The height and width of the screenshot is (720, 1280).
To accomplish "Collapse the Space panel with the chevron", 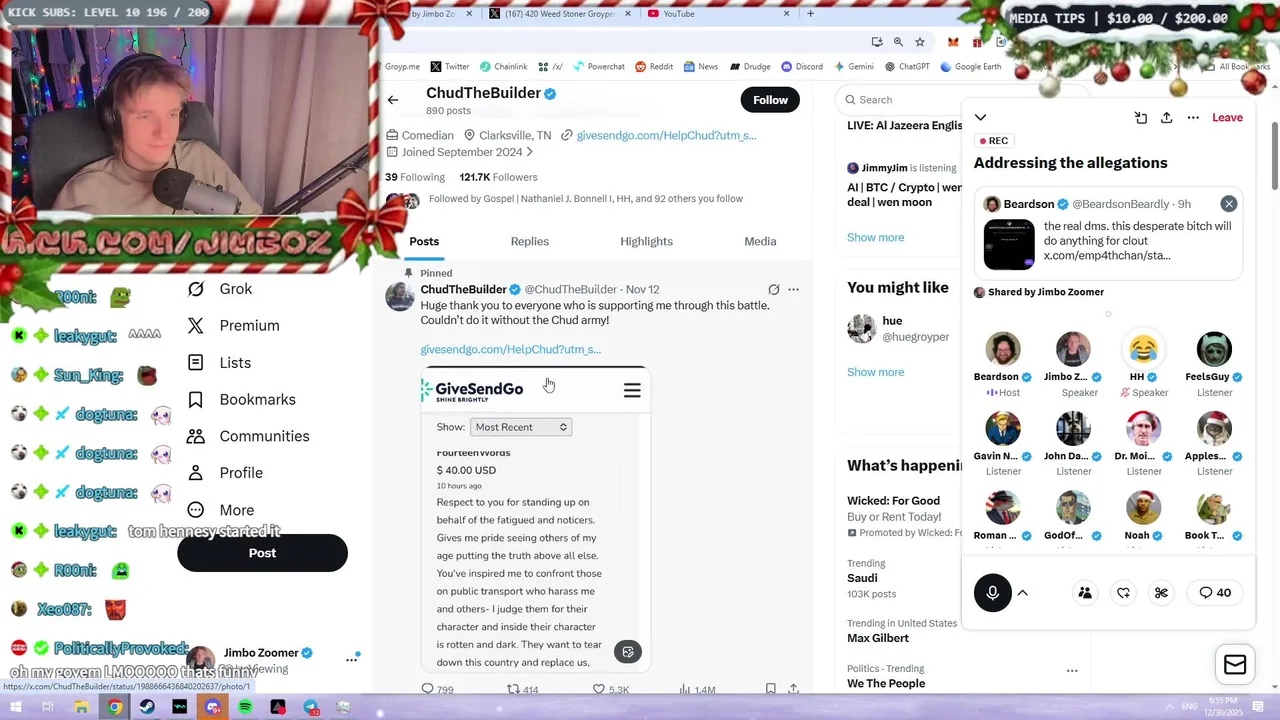I will click(980, 118).
